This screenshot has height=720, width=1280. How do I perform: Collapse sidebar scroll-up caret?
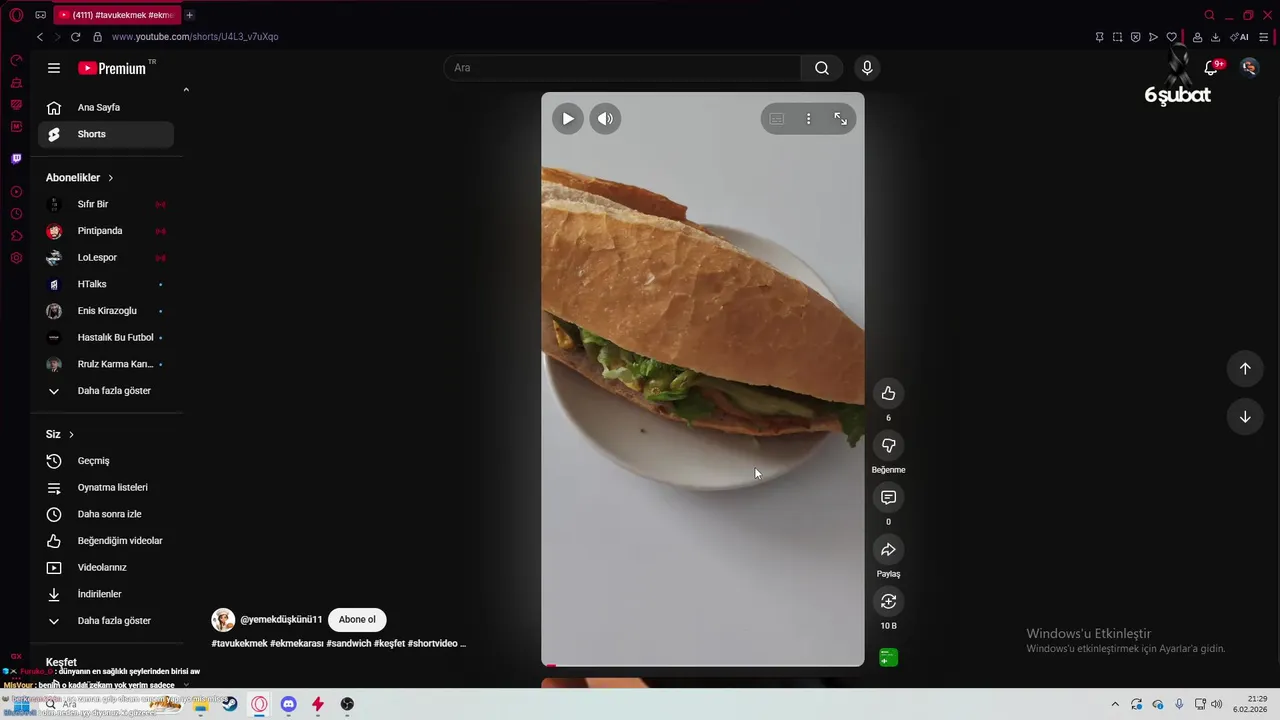click(186, 90)
